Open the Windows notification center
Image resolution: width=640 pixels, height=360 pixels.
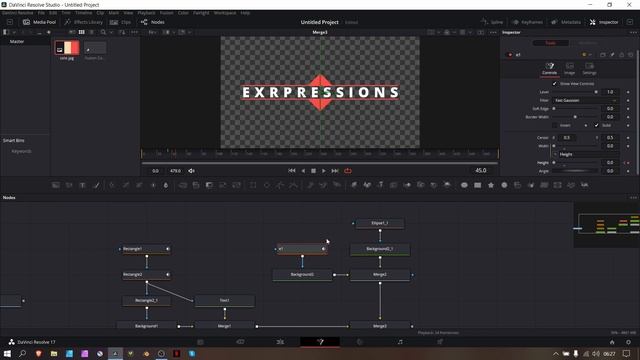pos(627,353)
